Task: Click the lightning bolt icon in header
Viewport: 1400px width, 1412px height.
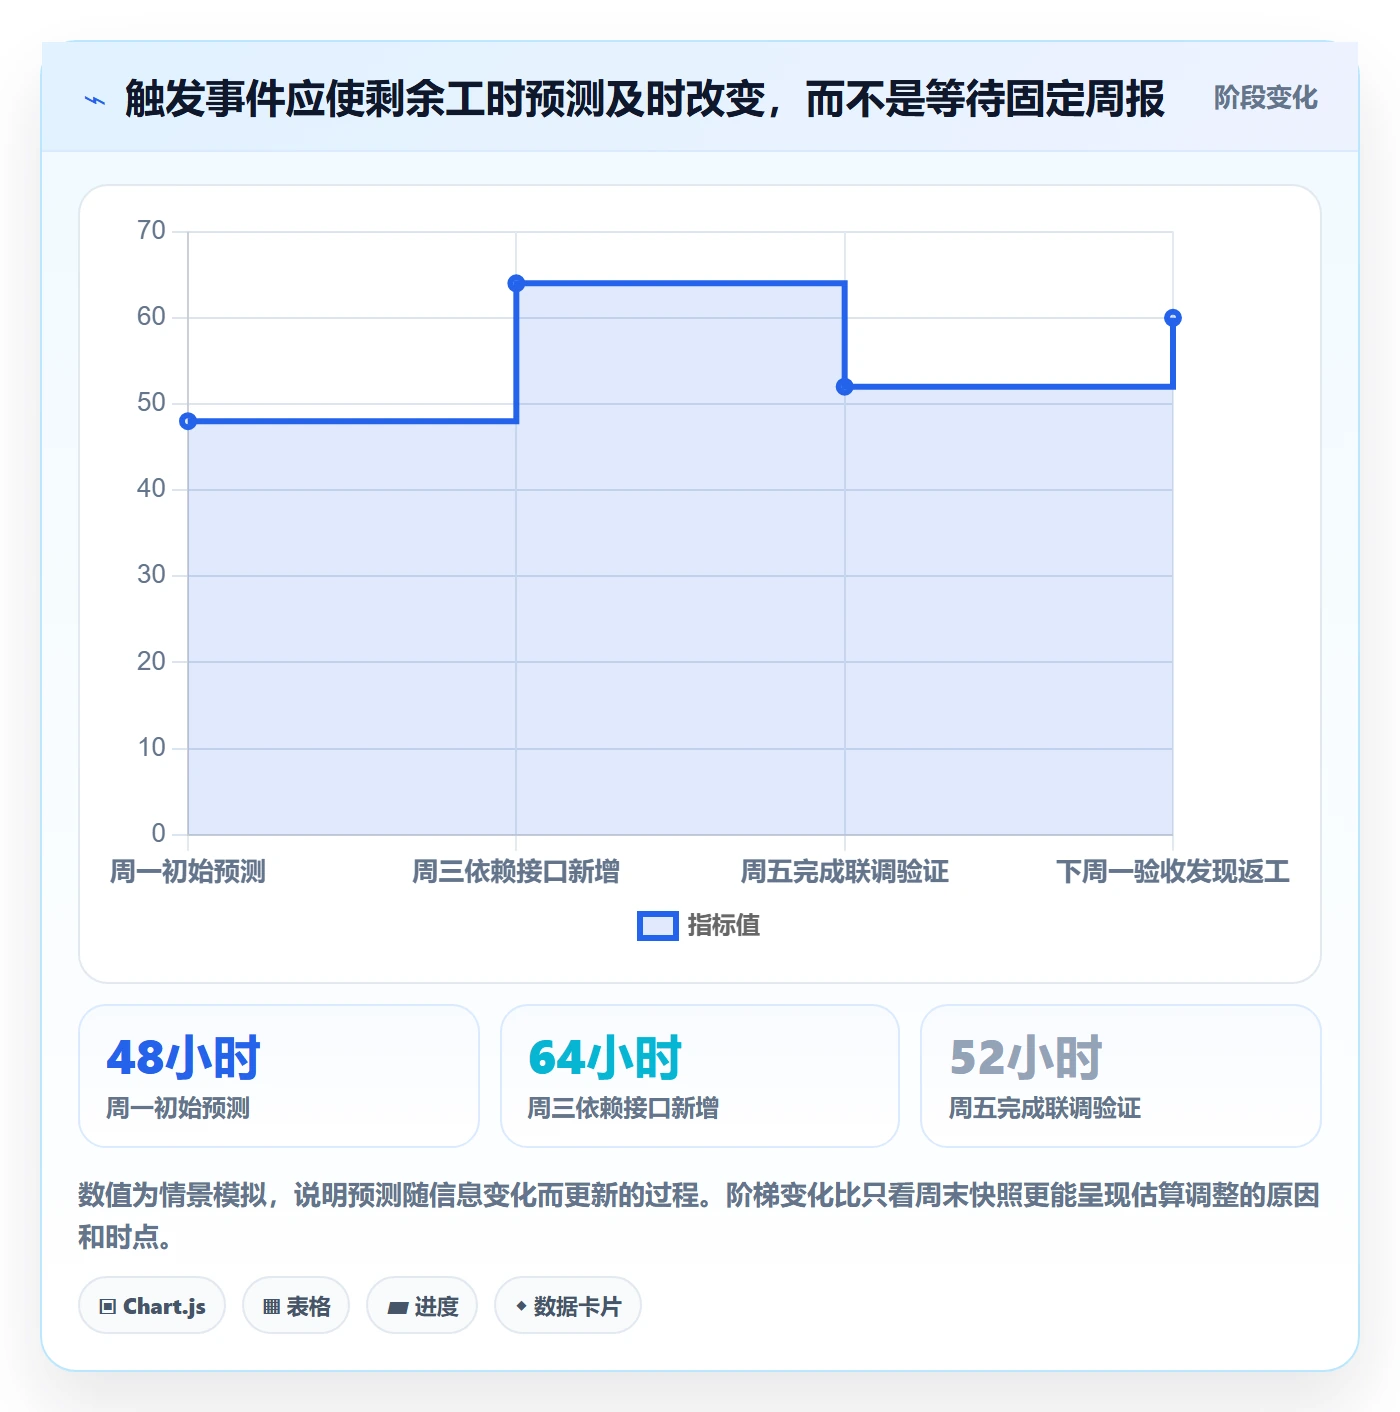Action: coord(95,100)
